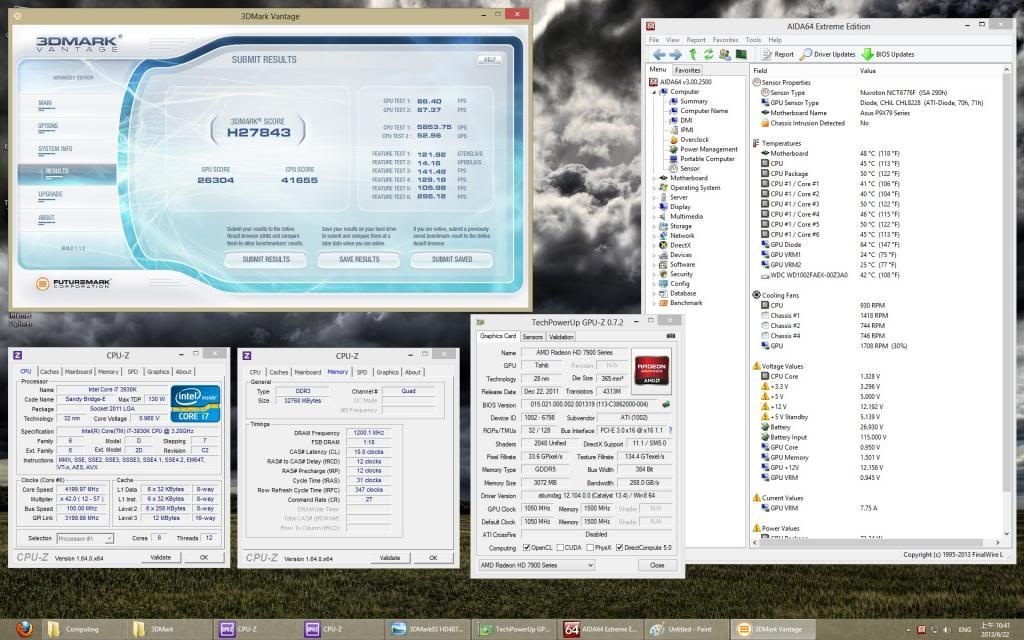Viewport: 1024px width, 640px height.
Task: Expand the Motherboard node in AIDA64 tree
Action: [654, 178]
